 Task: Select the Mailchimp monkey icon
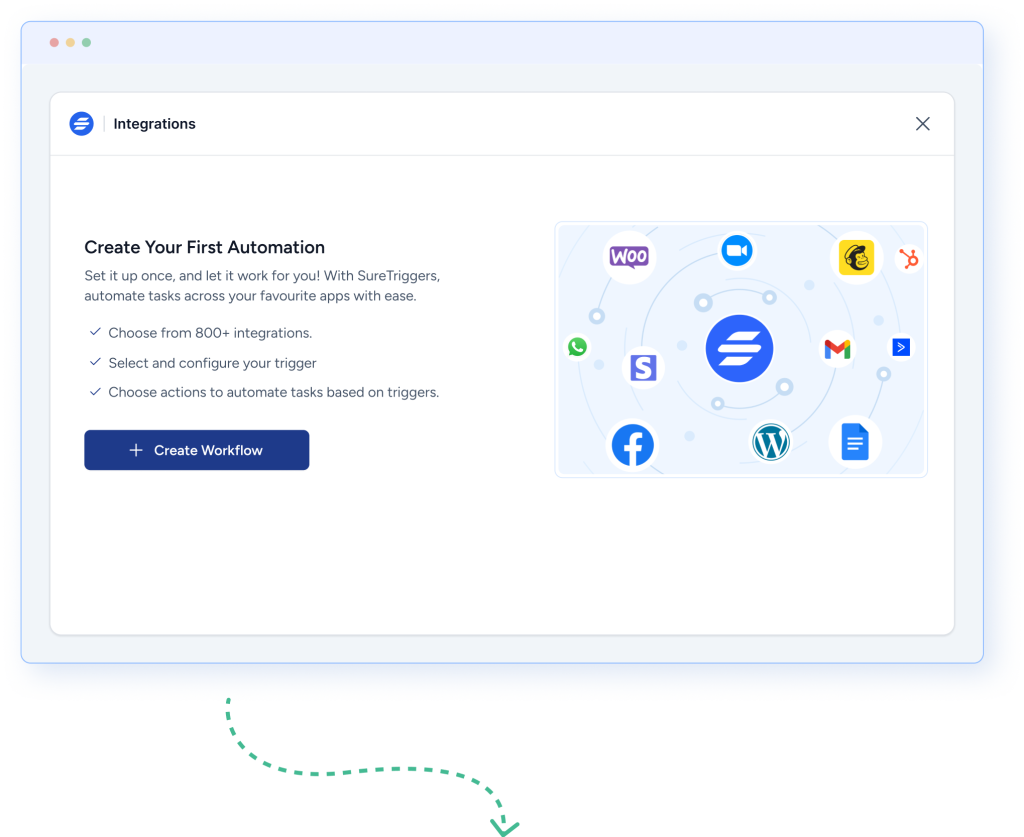point(856,257)
